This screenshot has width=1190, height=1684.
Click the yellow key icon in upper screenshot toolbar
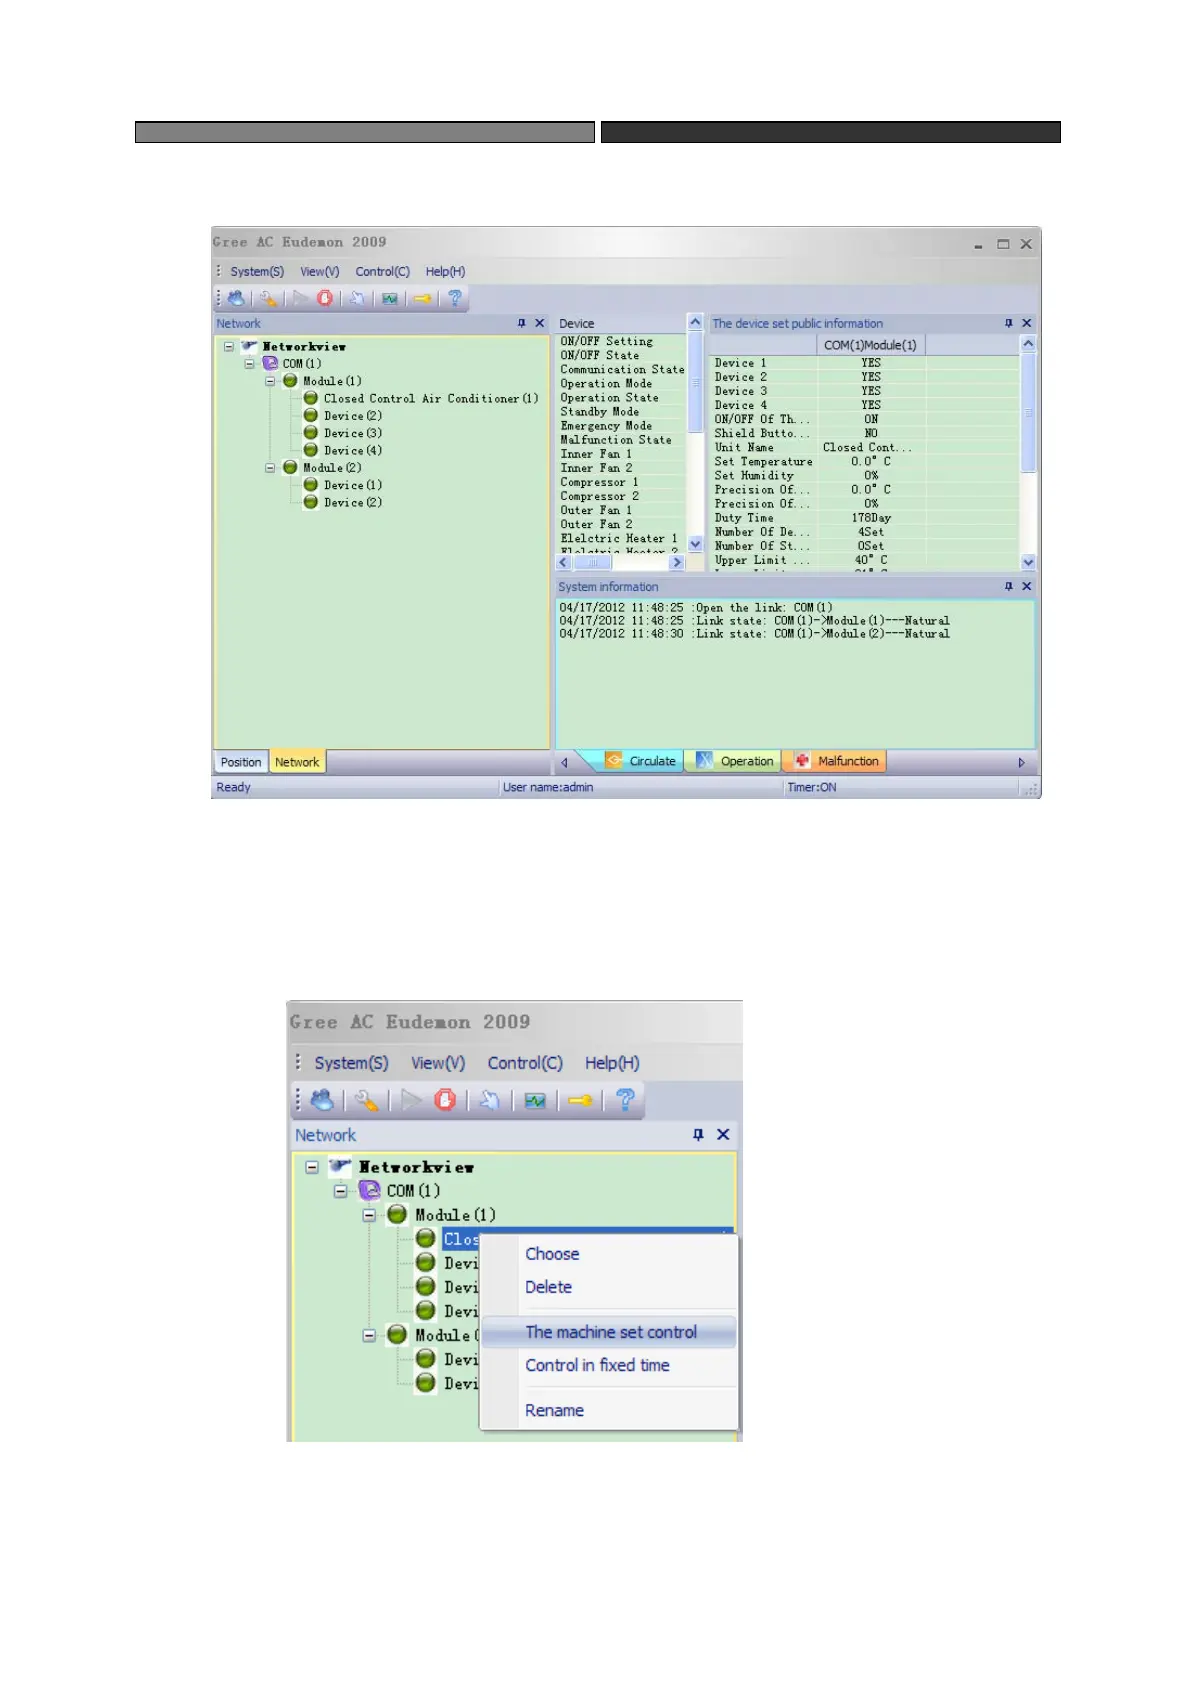(422, 298)
